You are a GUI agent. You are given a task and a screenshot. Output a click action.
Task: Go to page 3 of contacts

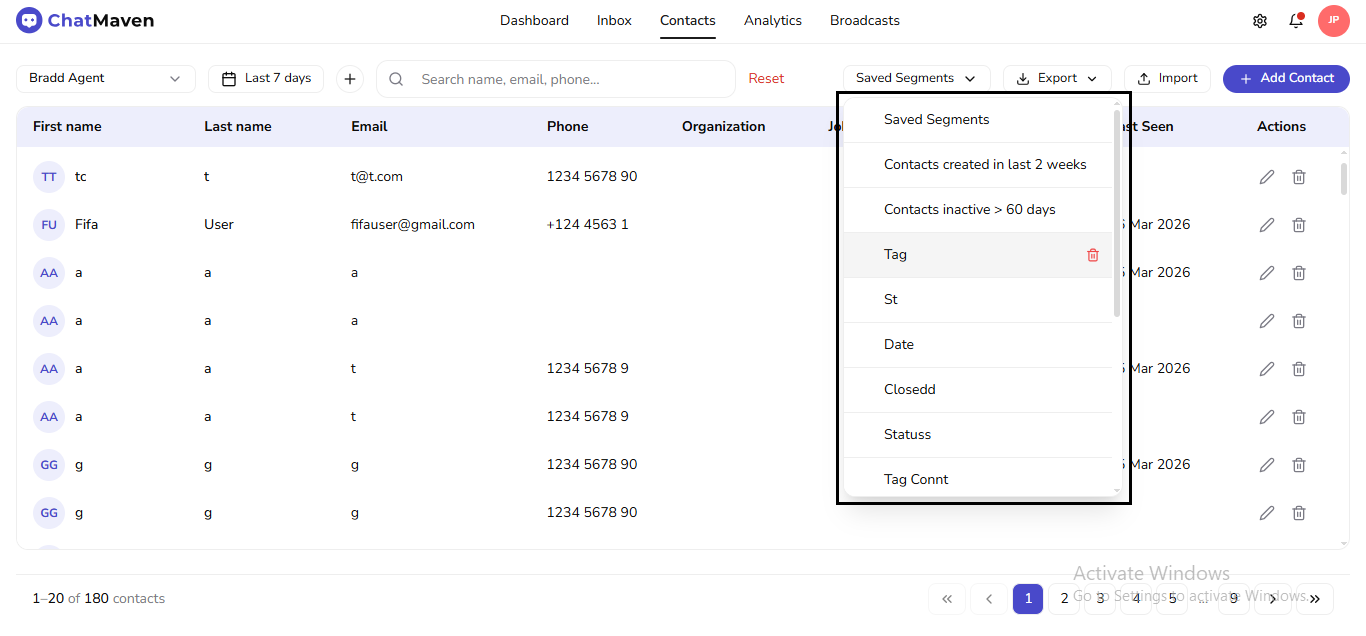1100,598
